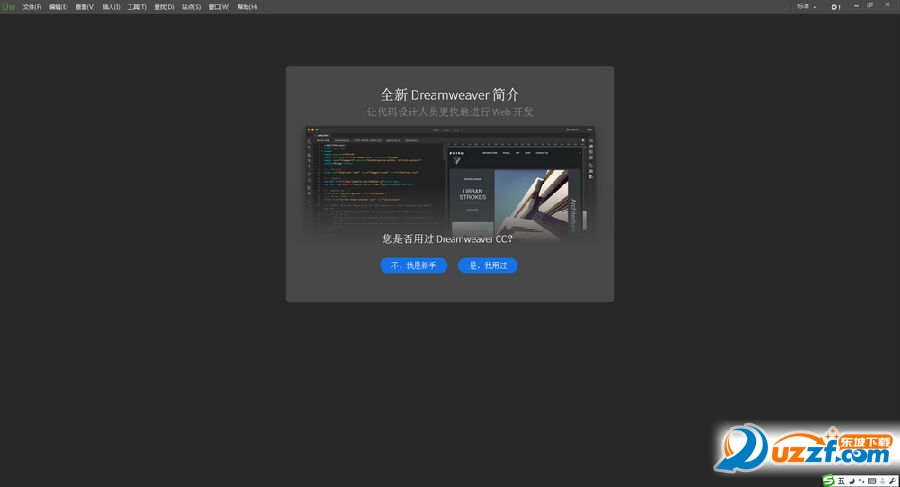Open the 查找(D) menu
The image size is (900, 487).
(x=164, y=7)
